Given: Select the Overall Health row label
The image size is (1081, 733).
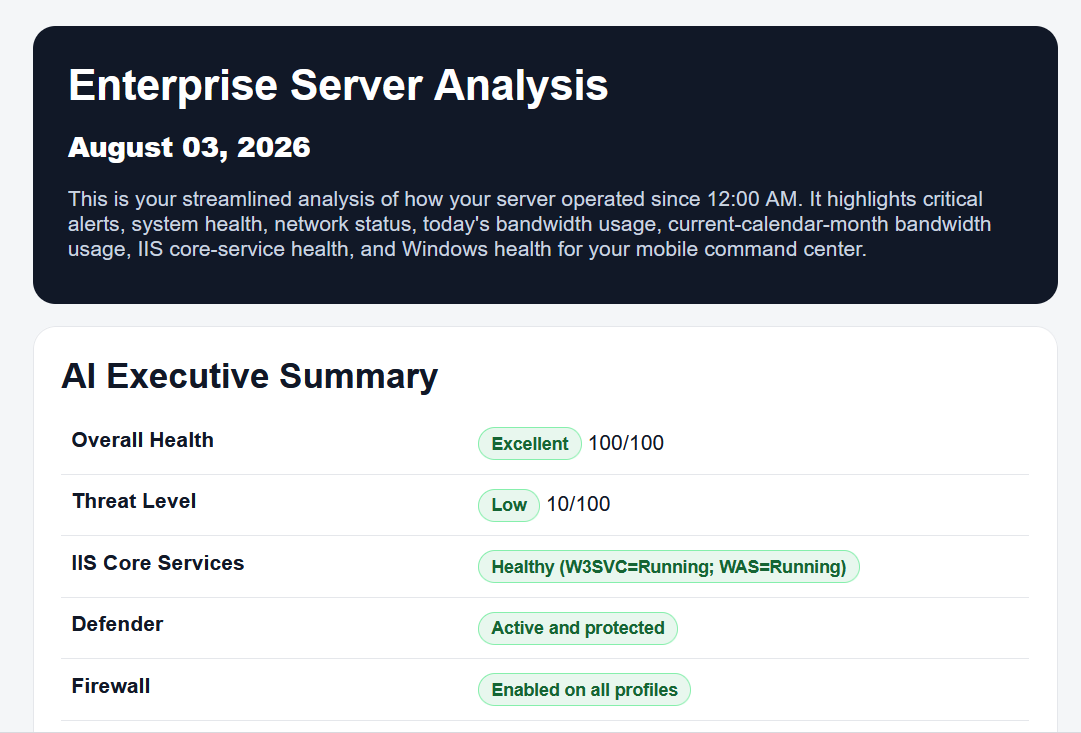Looking at the screenshot, I should [143, 440].
